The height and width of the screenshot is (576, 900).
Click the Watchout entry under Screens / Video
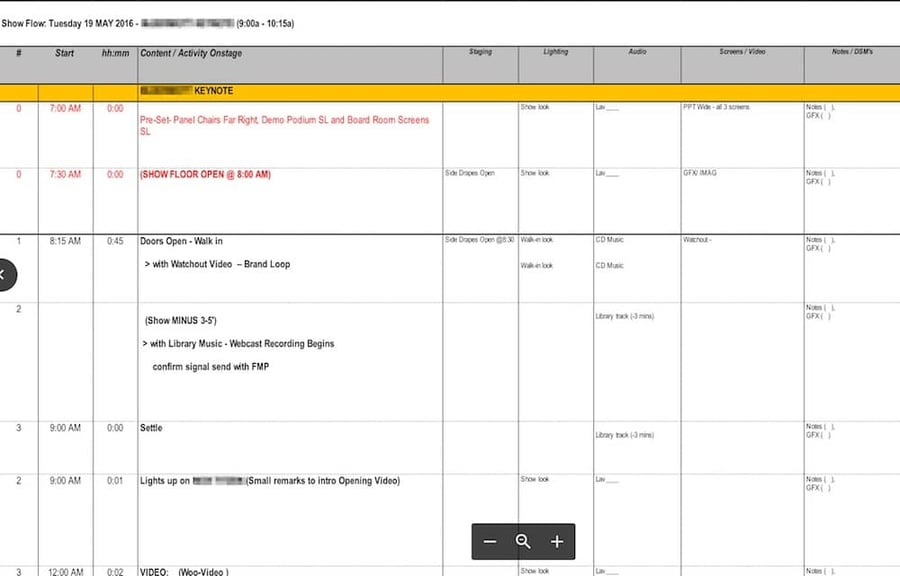point(698,239)
